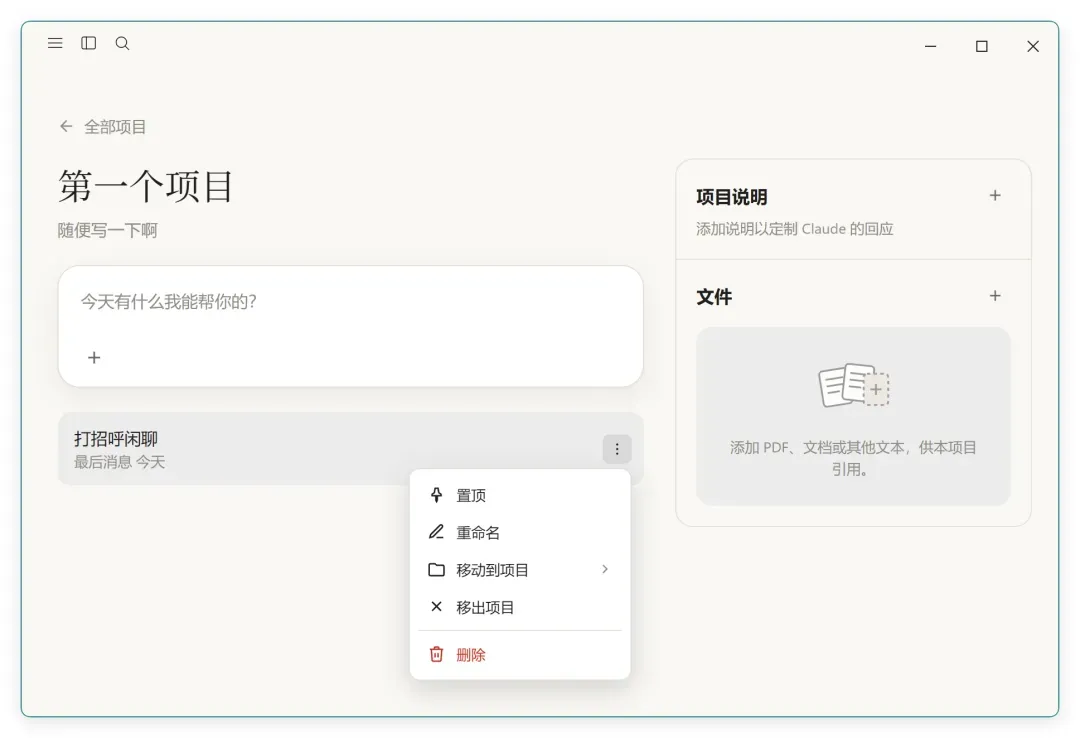Click the plus attachment icon in the chat box
1080x738 pixels.
point(94,358)
